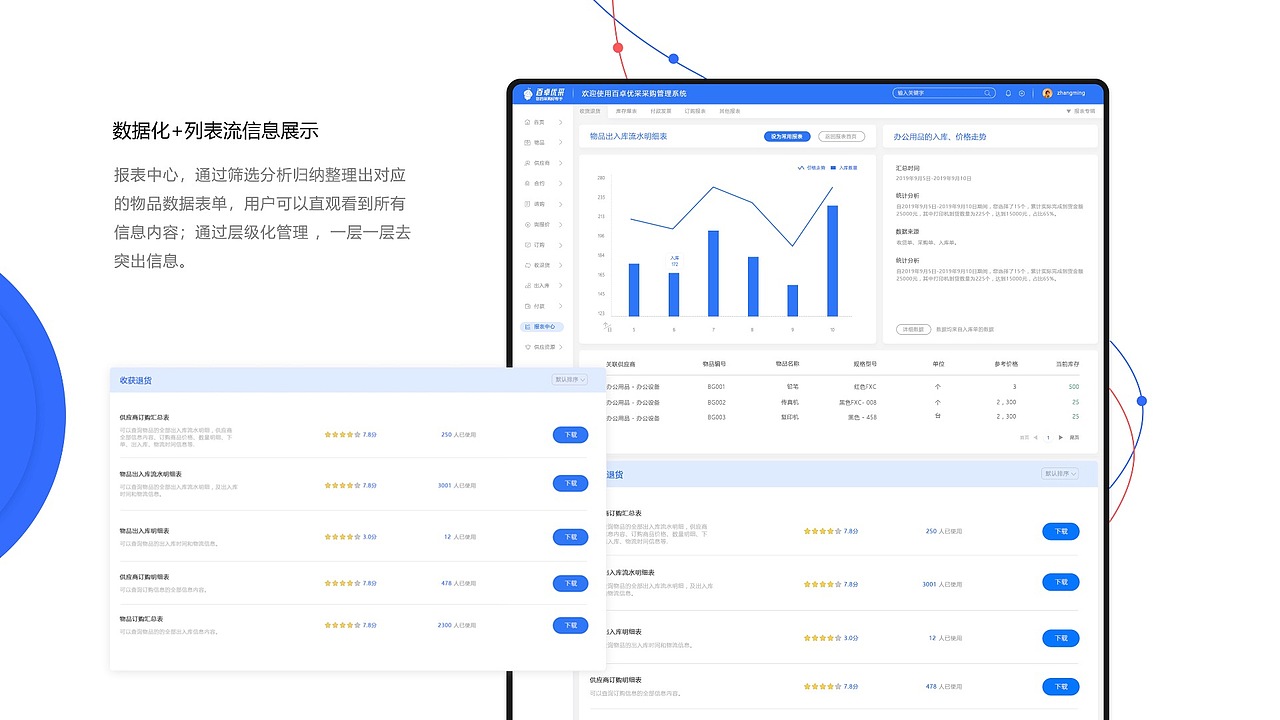Click the circular plus icon in header
This screenshot has width=1280, height=720.
point(1021,93)
